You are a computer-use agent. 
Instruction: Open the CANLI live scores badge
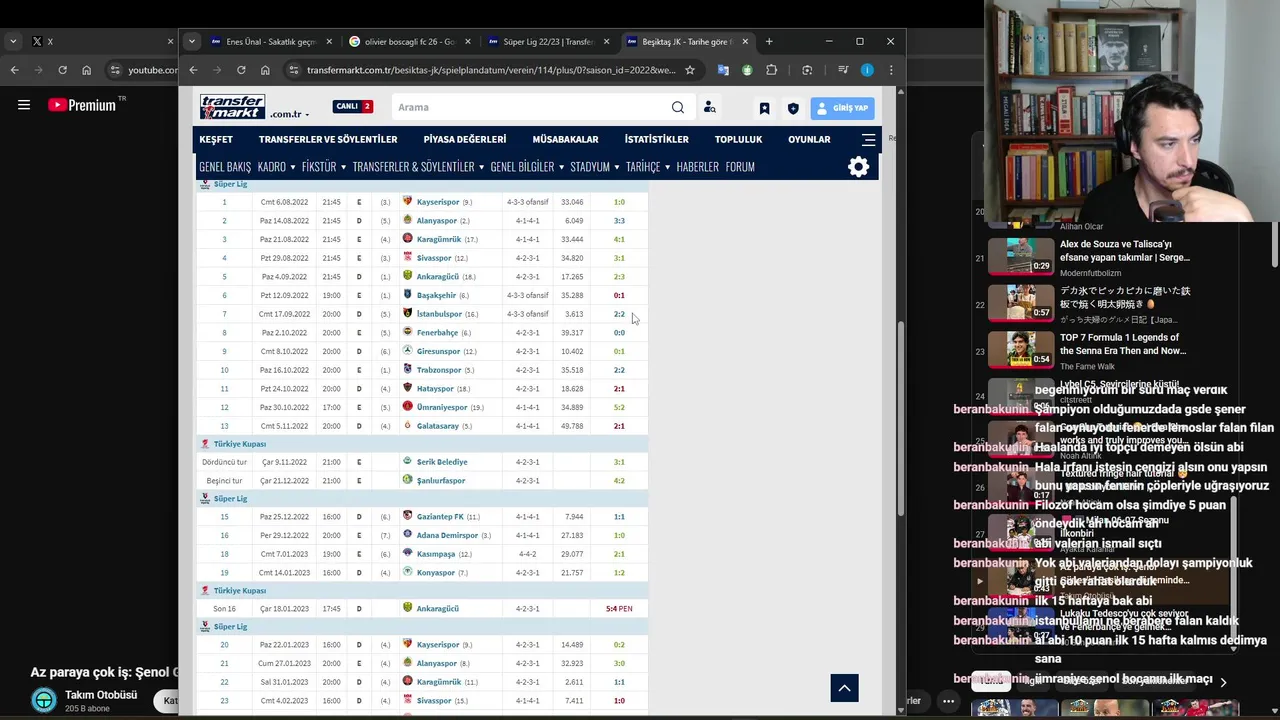click(353, 106)
